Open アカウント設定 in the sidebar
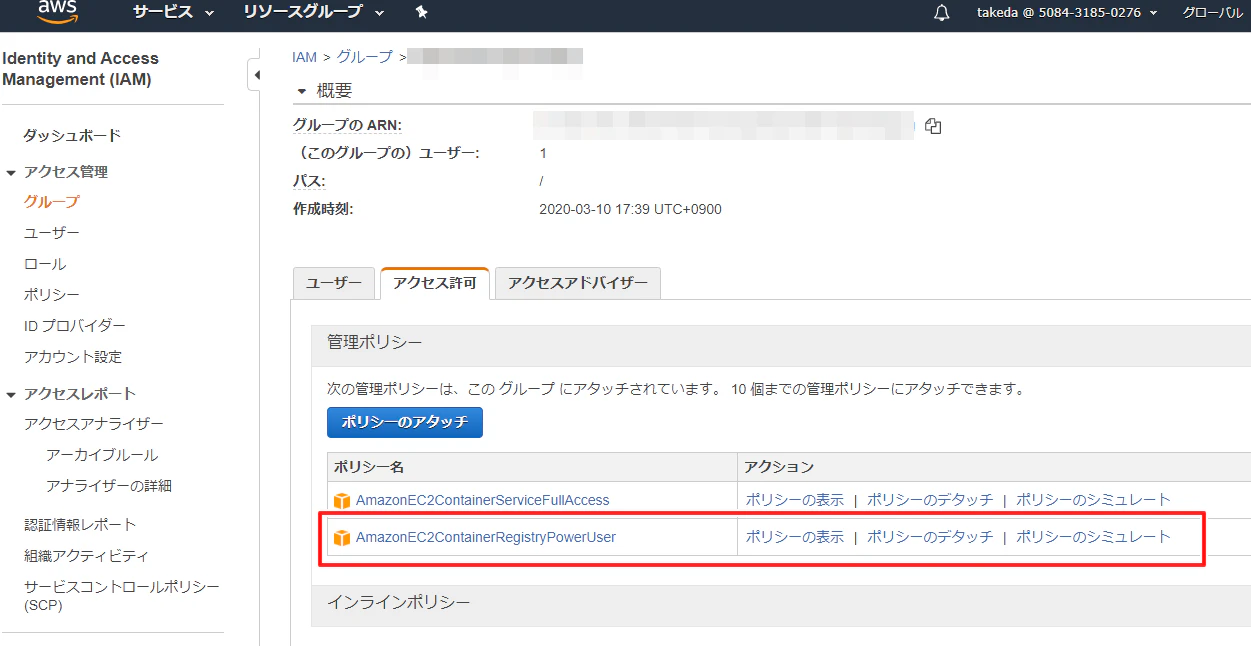This screenshot has height=646, width=1251. [x=73, y=357]
